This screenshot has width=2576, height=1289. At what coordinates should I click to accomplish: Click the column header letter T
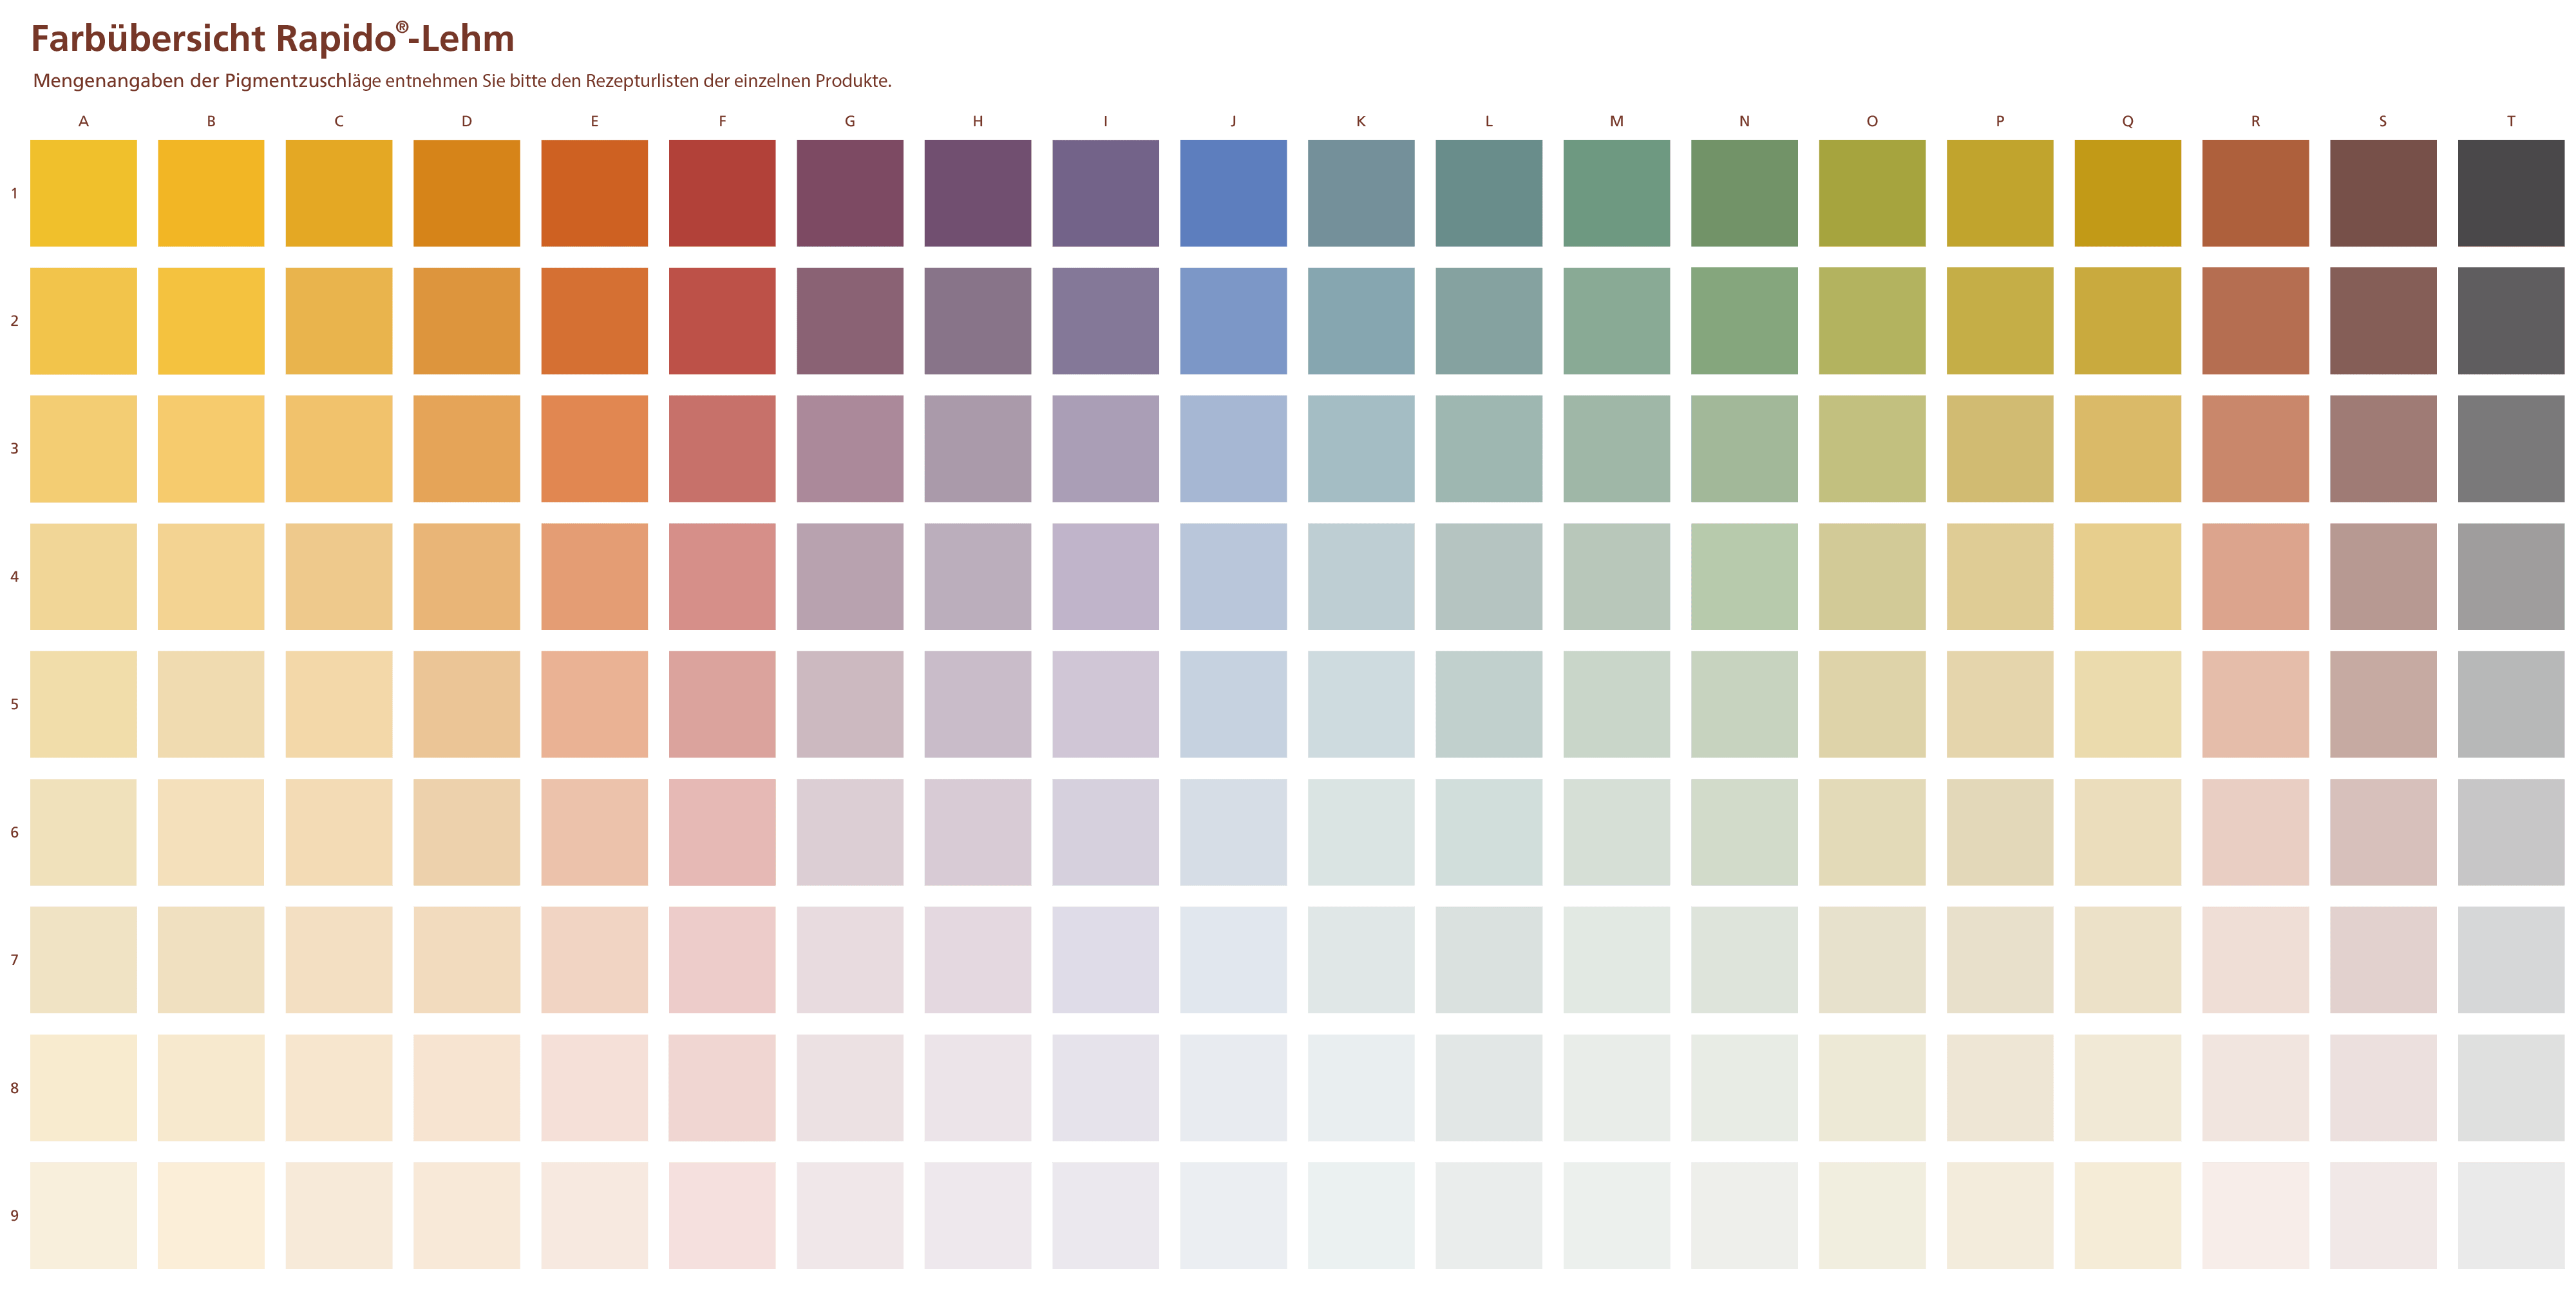(x=2511, y=121)
